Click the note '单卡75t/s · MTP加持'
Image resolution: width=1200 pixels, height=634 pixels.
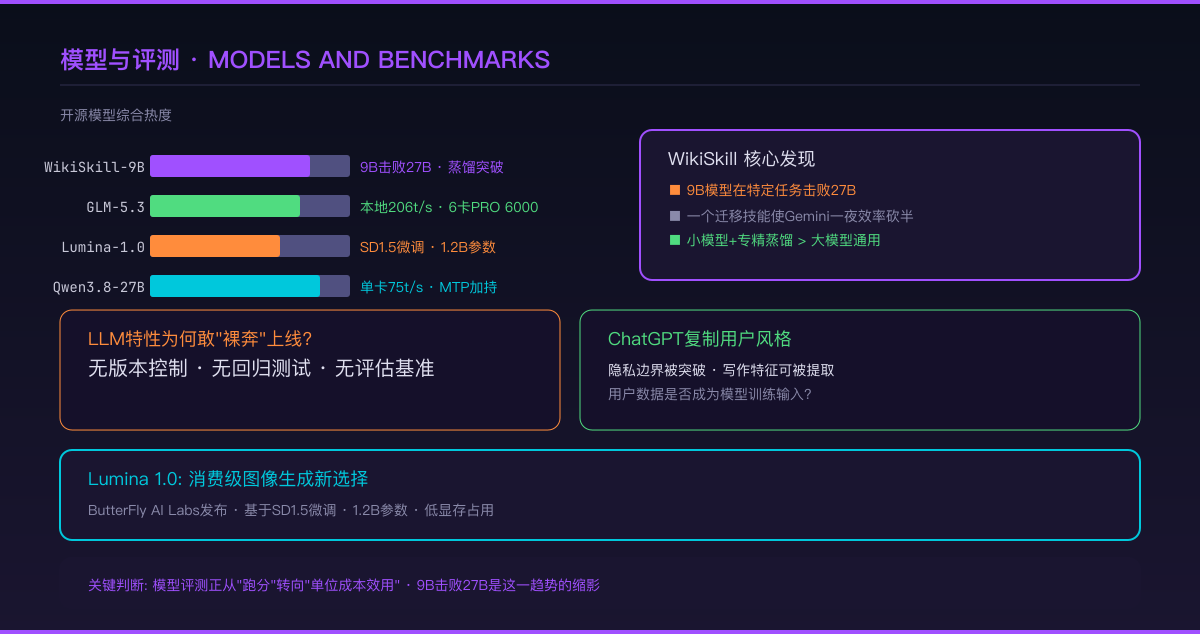pos(428,287)
